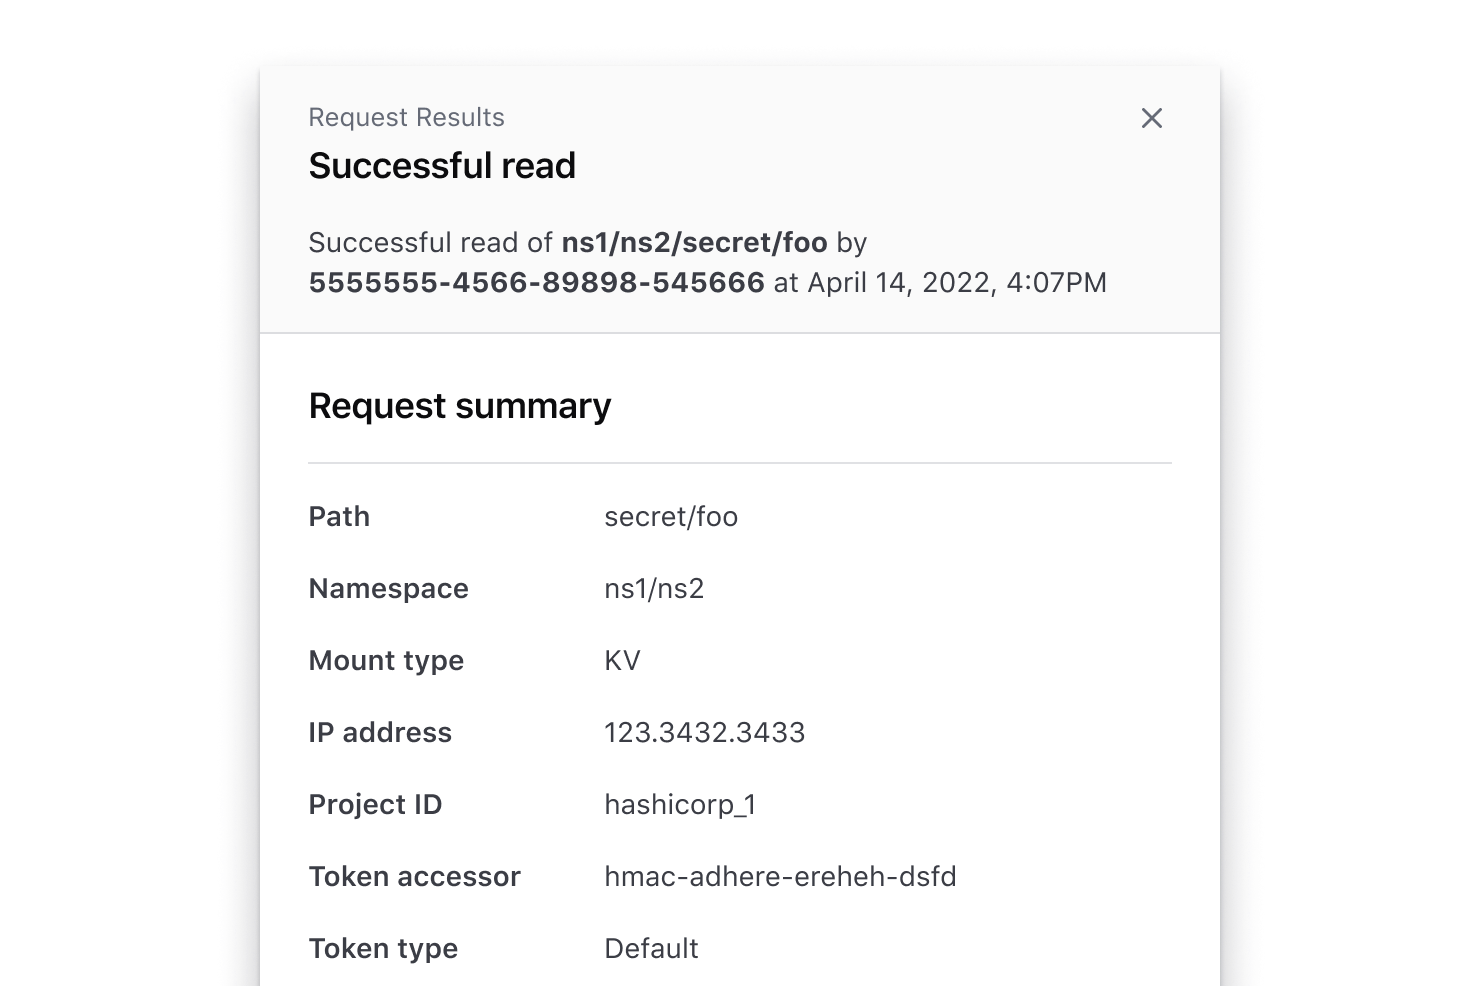This screenshot has height=986, width=1480.
Task: Click the Namespace value ns1/ns2
Action: coord(654,588)
